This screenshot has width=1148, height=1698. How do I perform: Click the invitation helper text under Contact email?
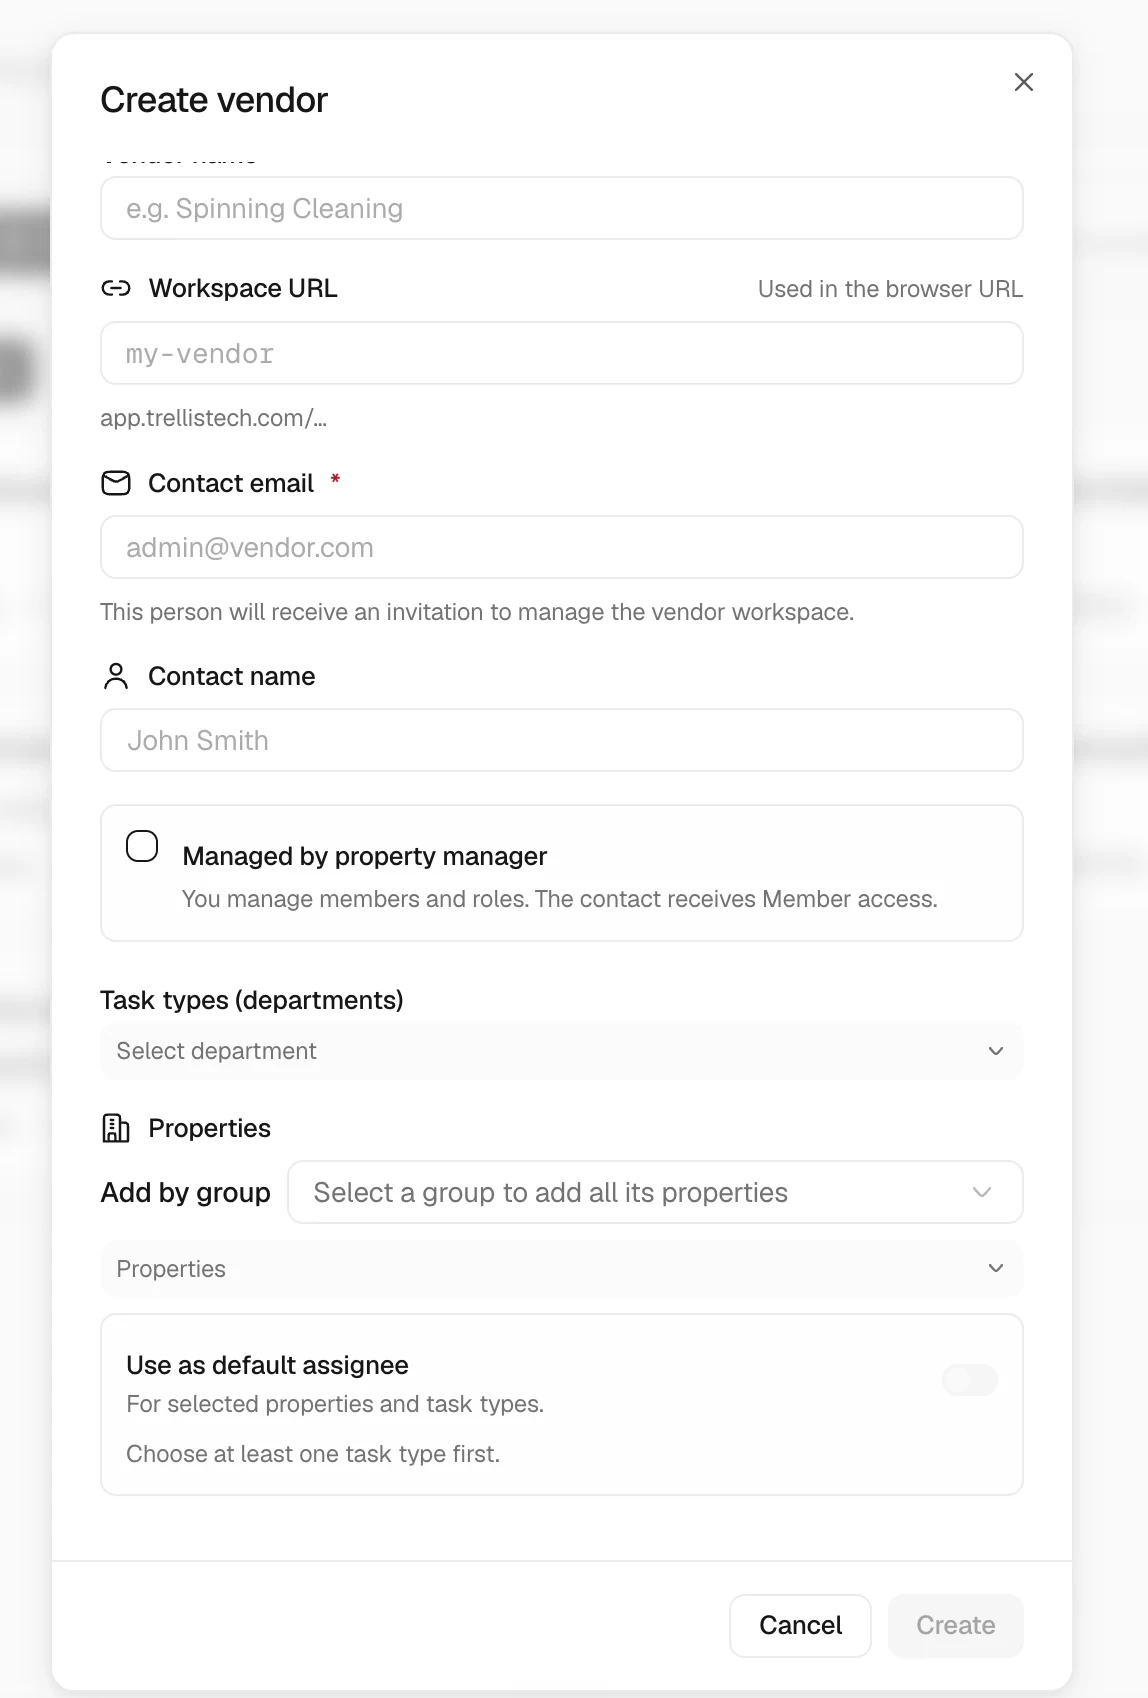477,612
